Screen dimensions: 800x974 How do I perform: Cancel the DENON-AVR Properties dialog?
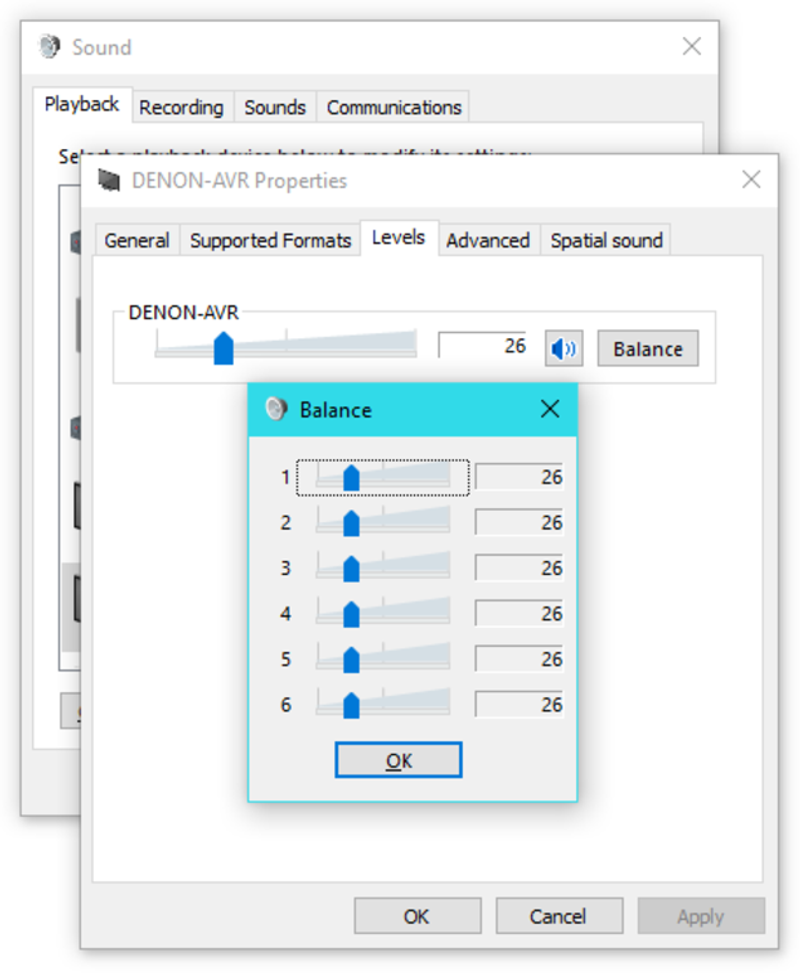(x=559, y=916)
